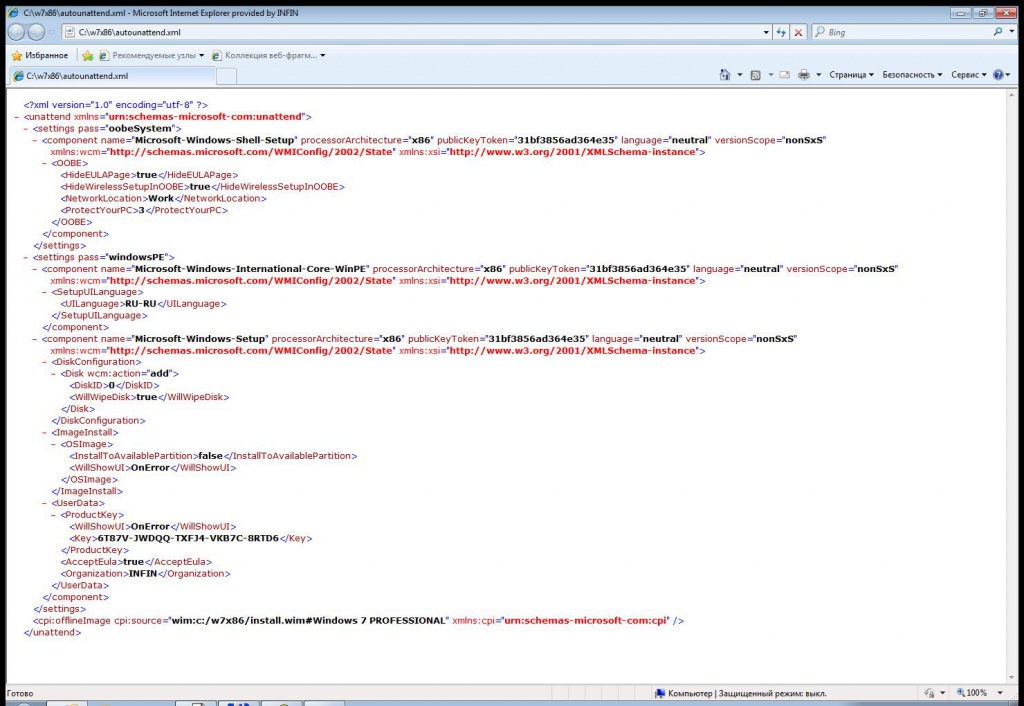Click the Organization INFIN value
This screenshot has width=1024, height=706.
[143, 573]
